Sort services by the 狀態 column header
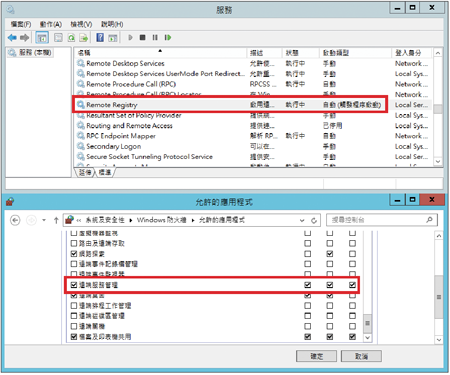The height and width of the screenshot is (375, 450). point(301,53)
